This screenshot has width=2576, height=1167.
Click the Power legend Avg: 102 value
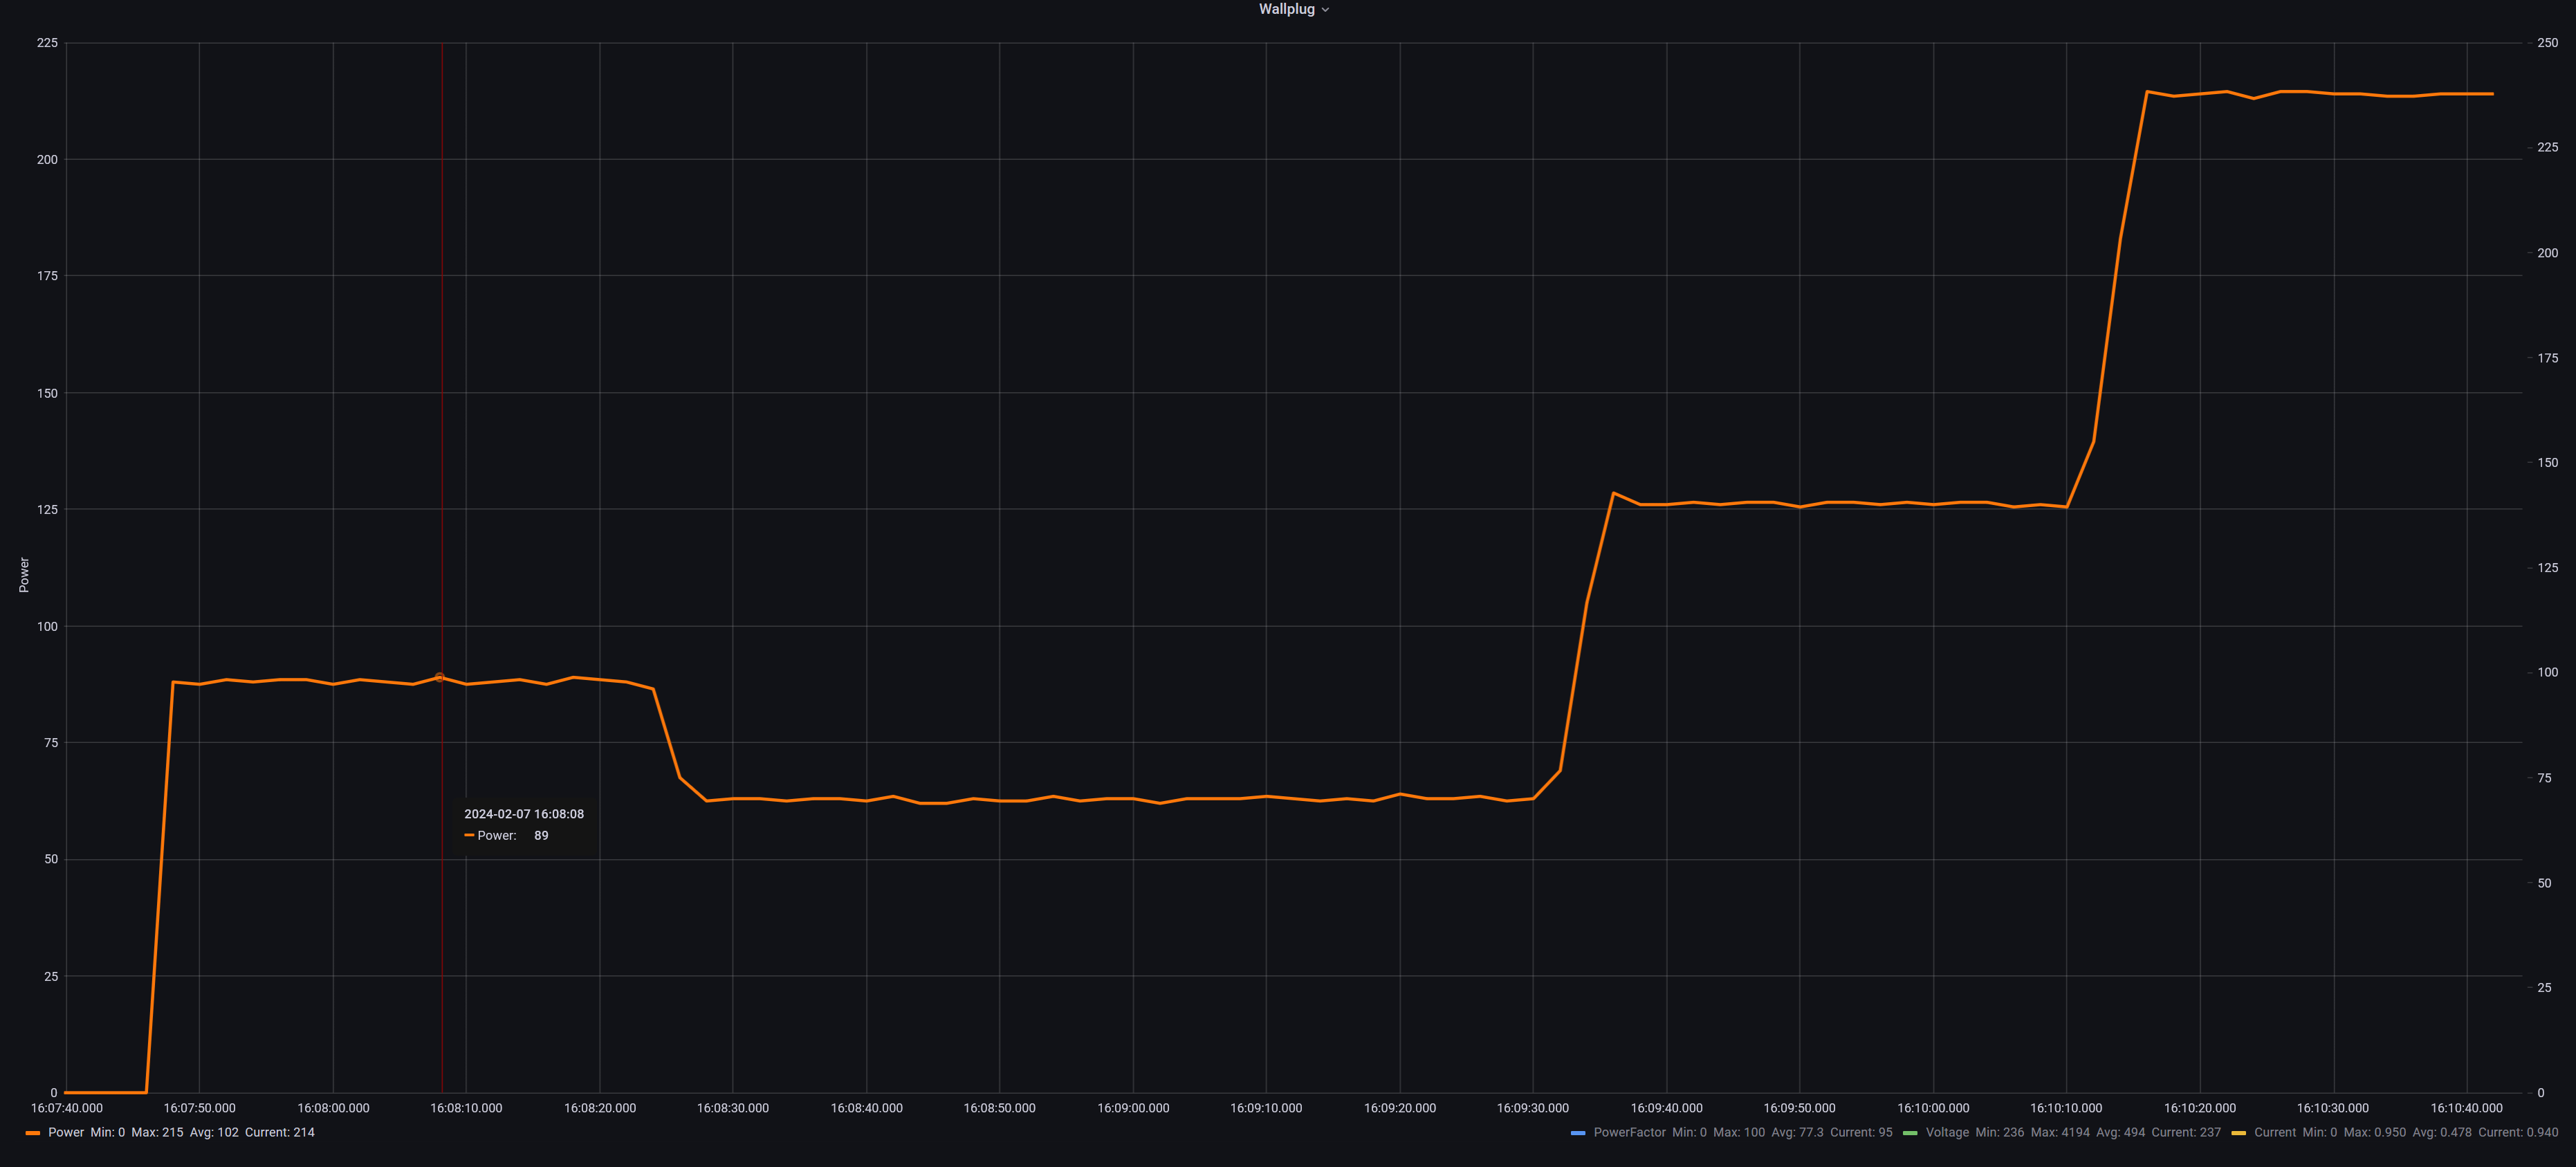click(214, 1132)
